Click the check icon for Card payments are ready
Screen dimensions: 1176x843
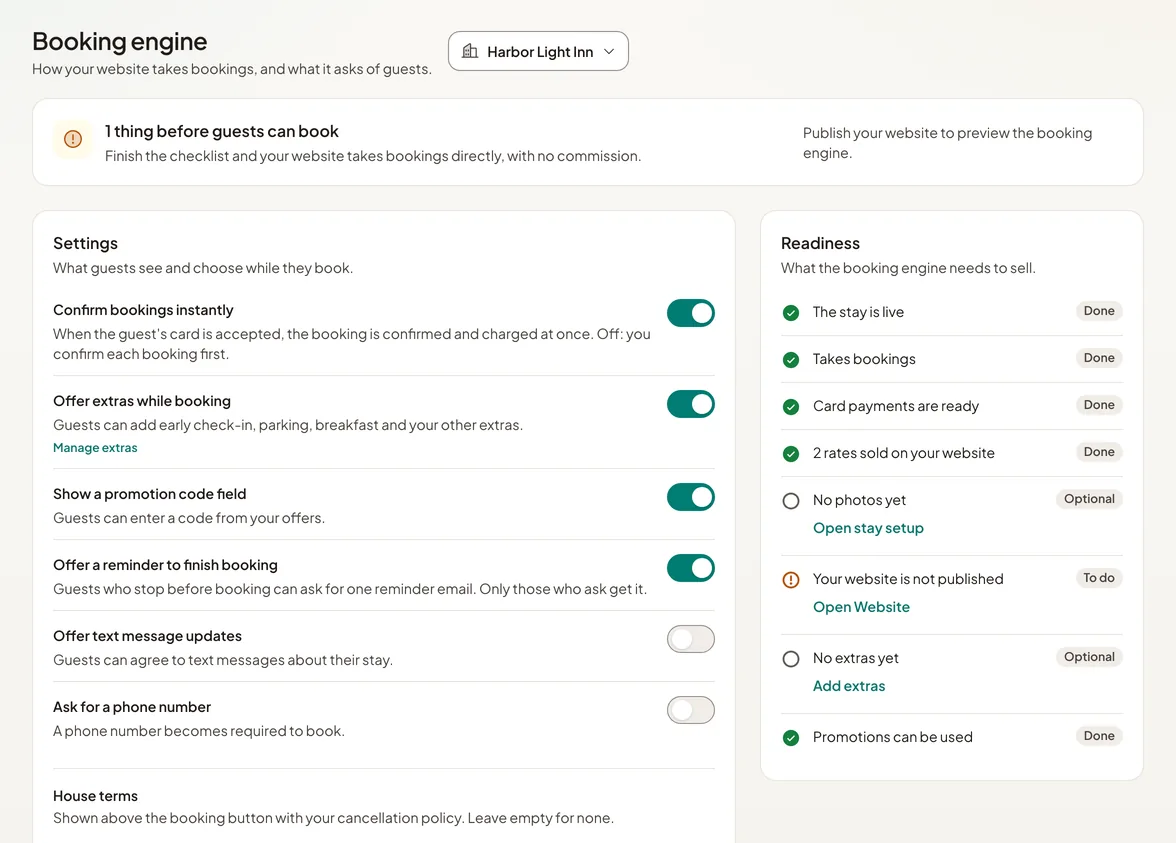tap(790, 406)
